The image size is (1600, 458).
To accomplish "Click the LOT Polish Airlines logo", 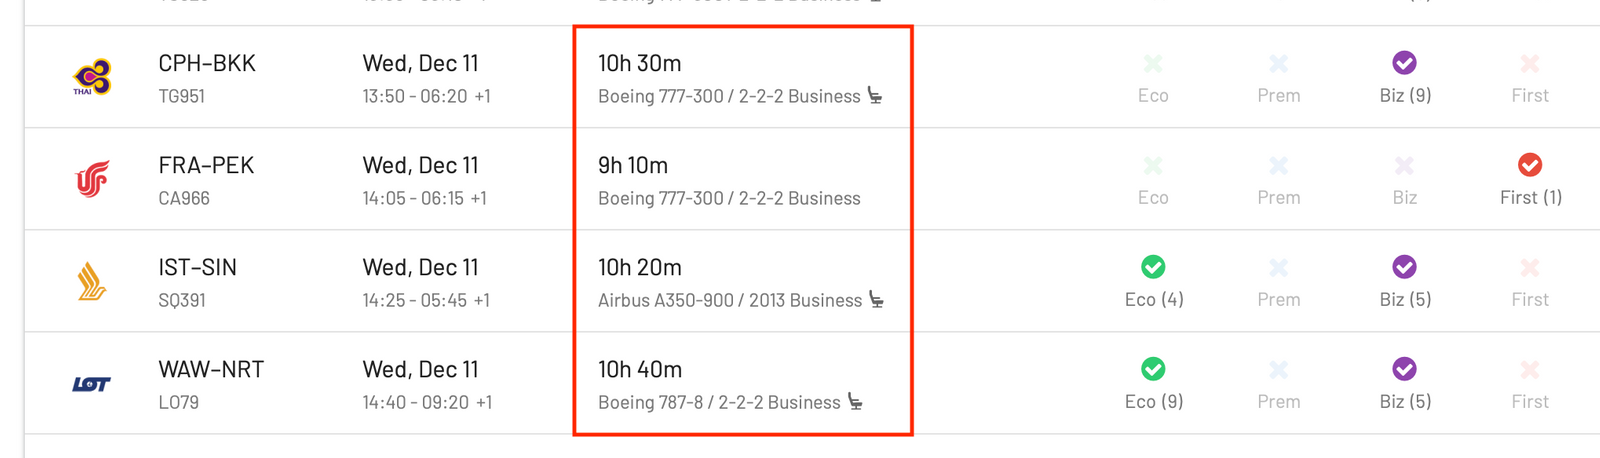I will pos(92,384).
